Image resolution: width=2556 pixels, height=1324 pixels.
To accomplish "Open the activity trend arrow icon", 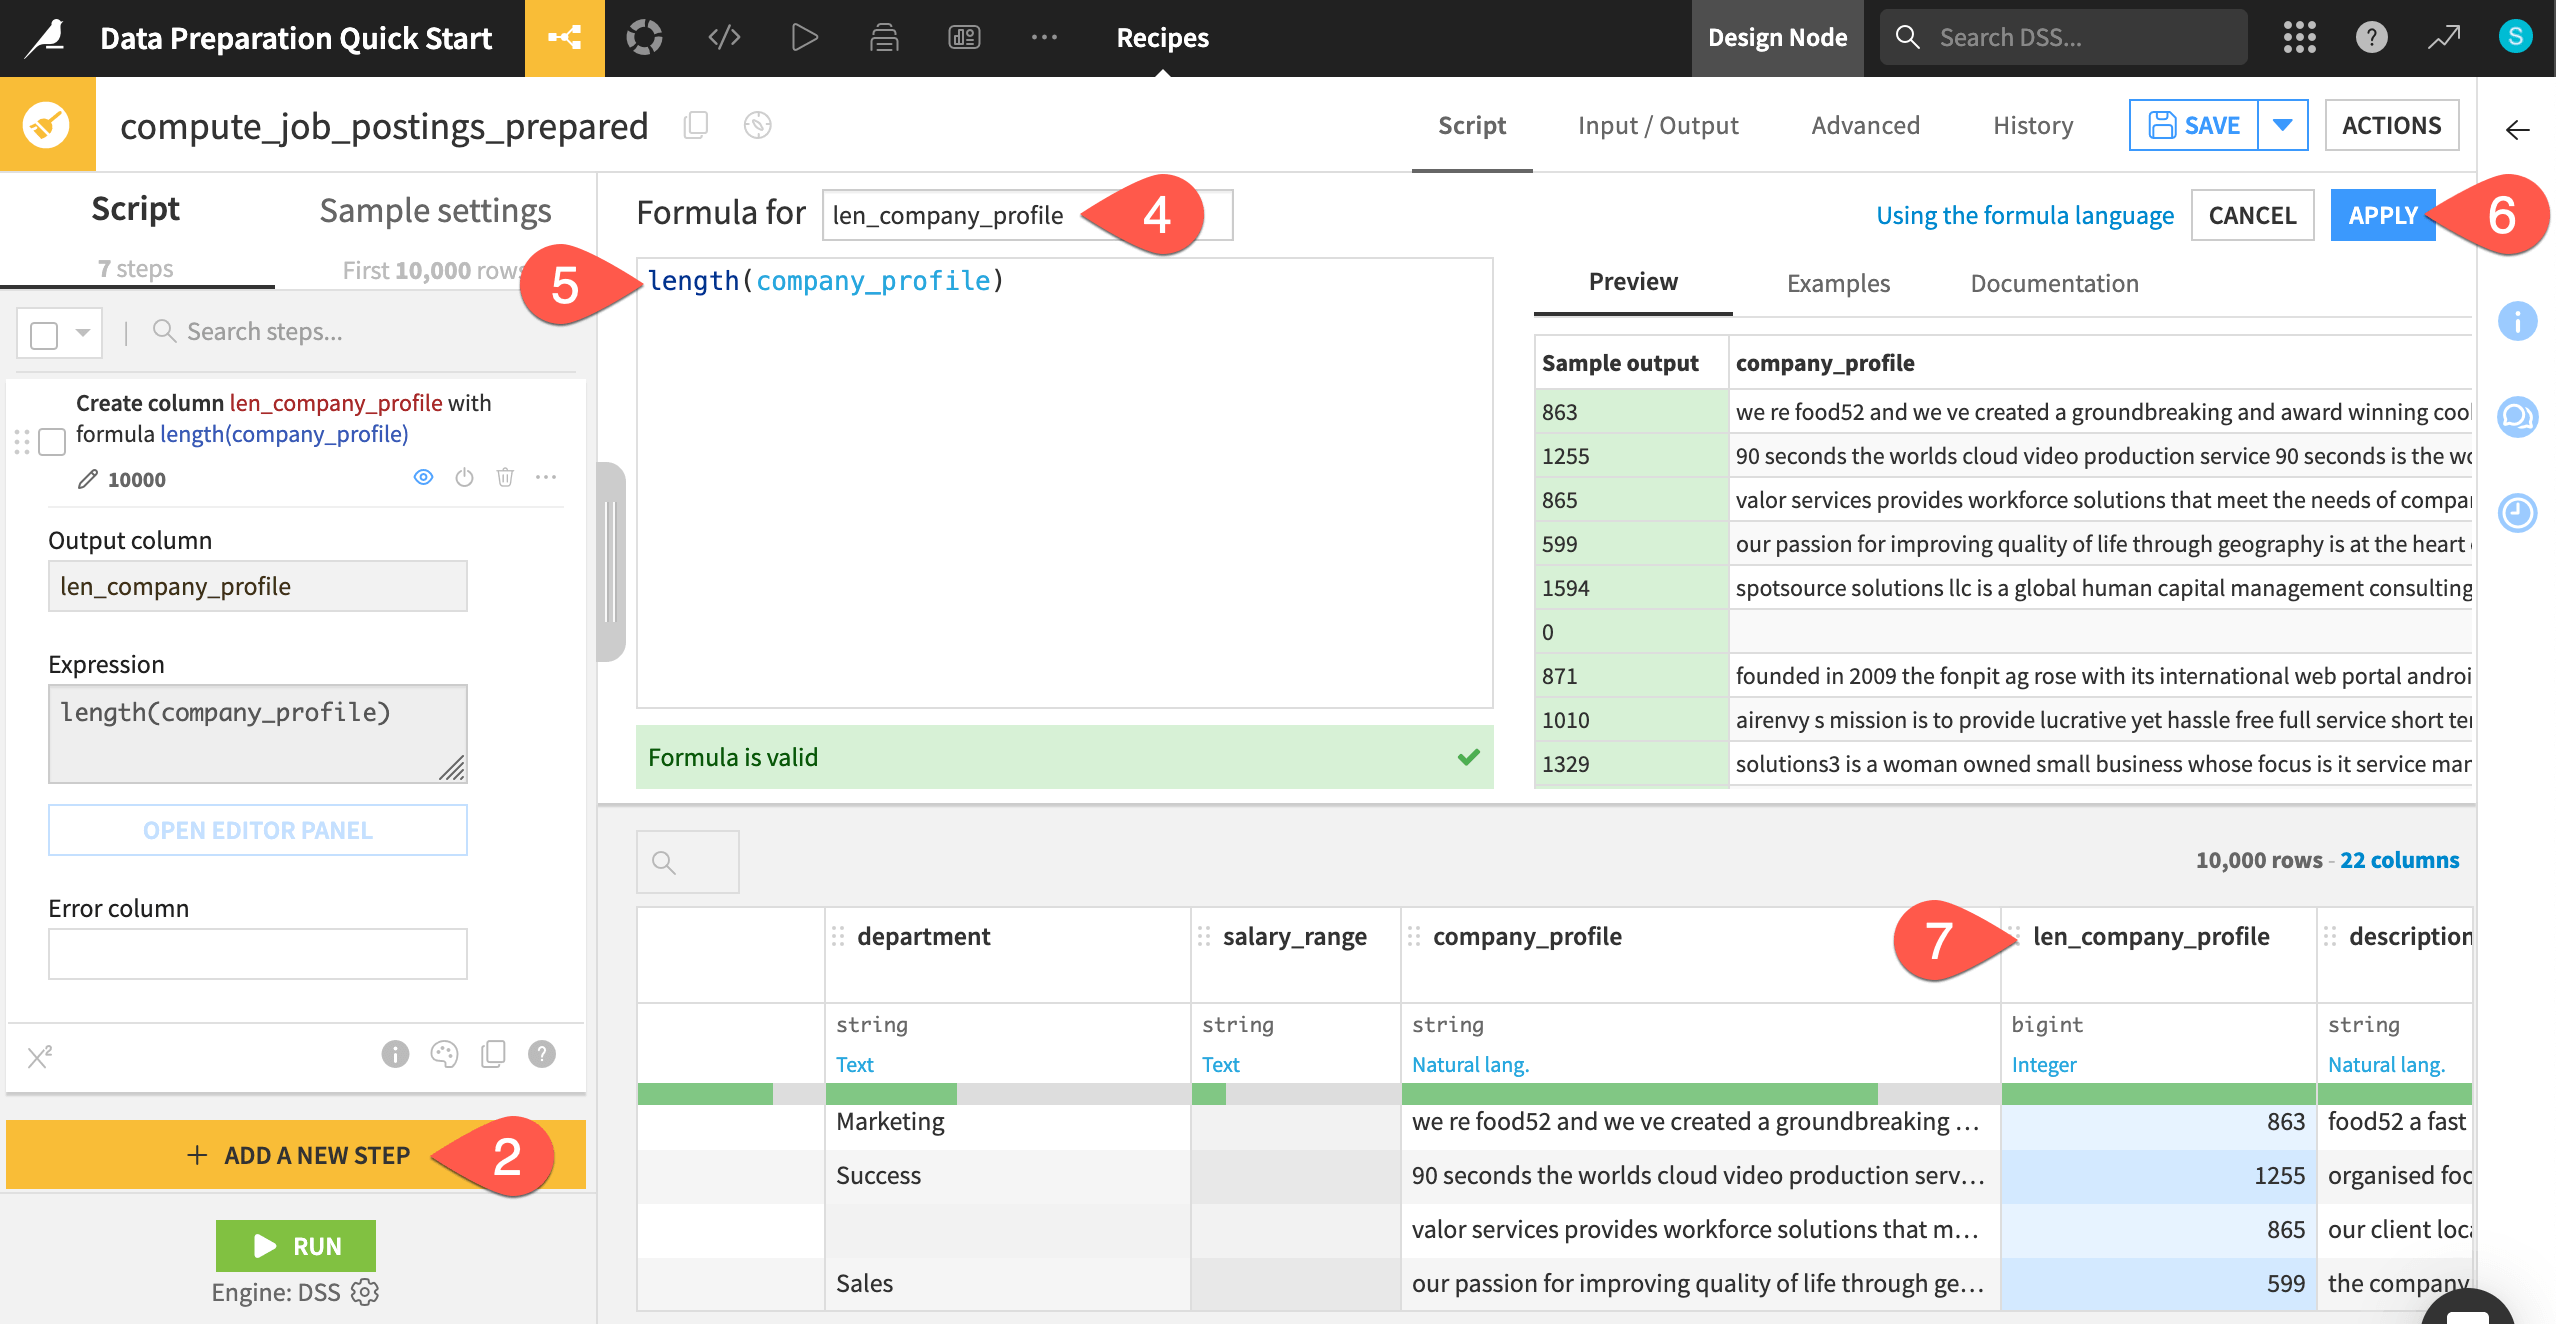I will (2444, 38).
